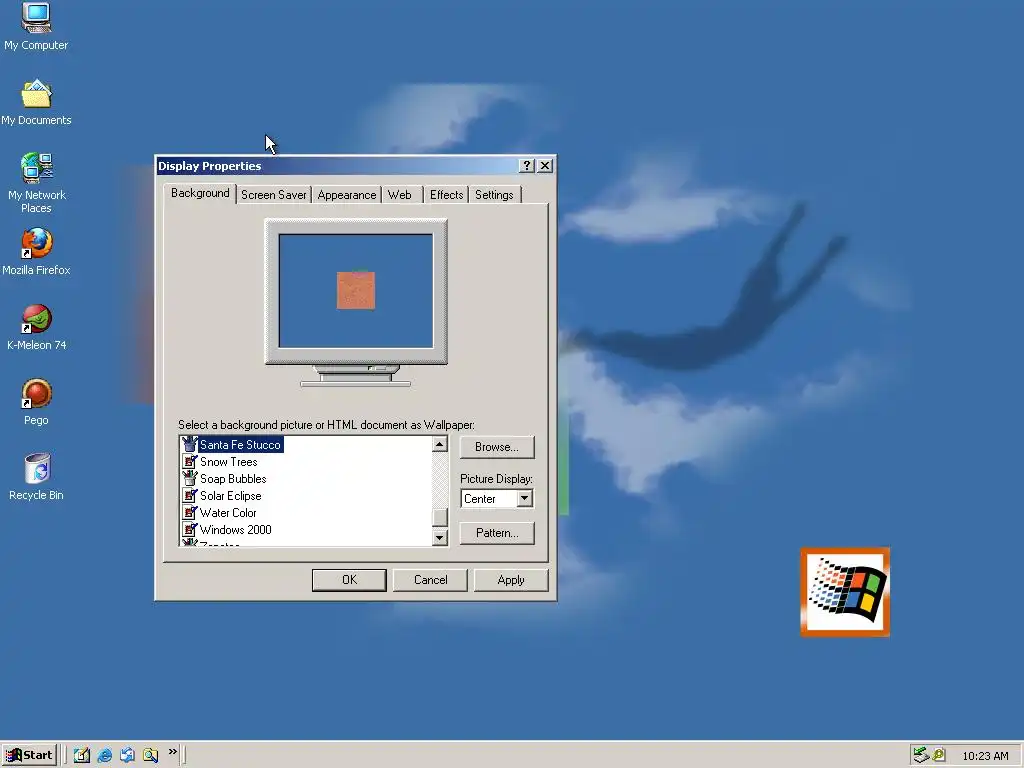Click the icon beside Solar Eclipse
The height and width of the screenshot is (768, 1024).
pyautogui.click(x=189, y=496)
